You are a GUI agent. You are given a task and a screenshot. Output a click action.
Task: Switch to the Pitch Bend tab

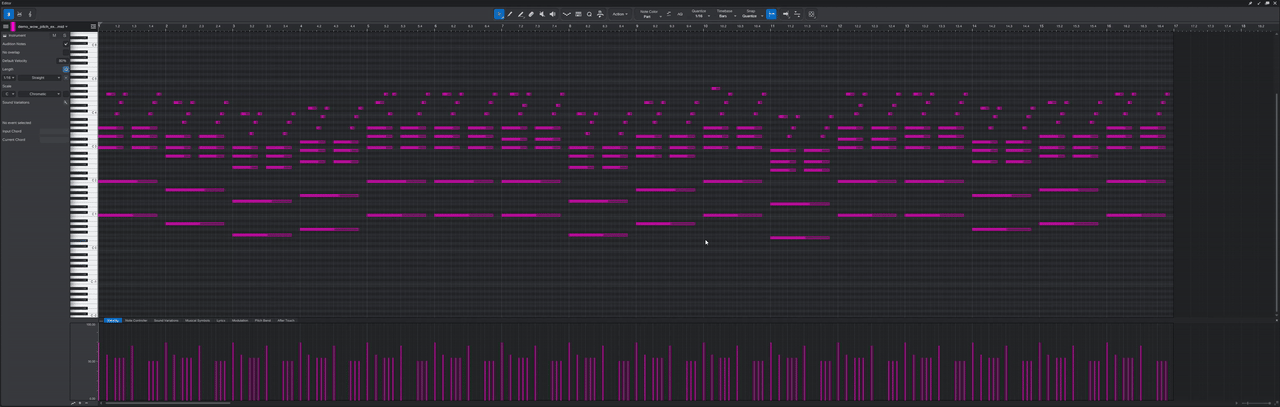coord(262,320)
